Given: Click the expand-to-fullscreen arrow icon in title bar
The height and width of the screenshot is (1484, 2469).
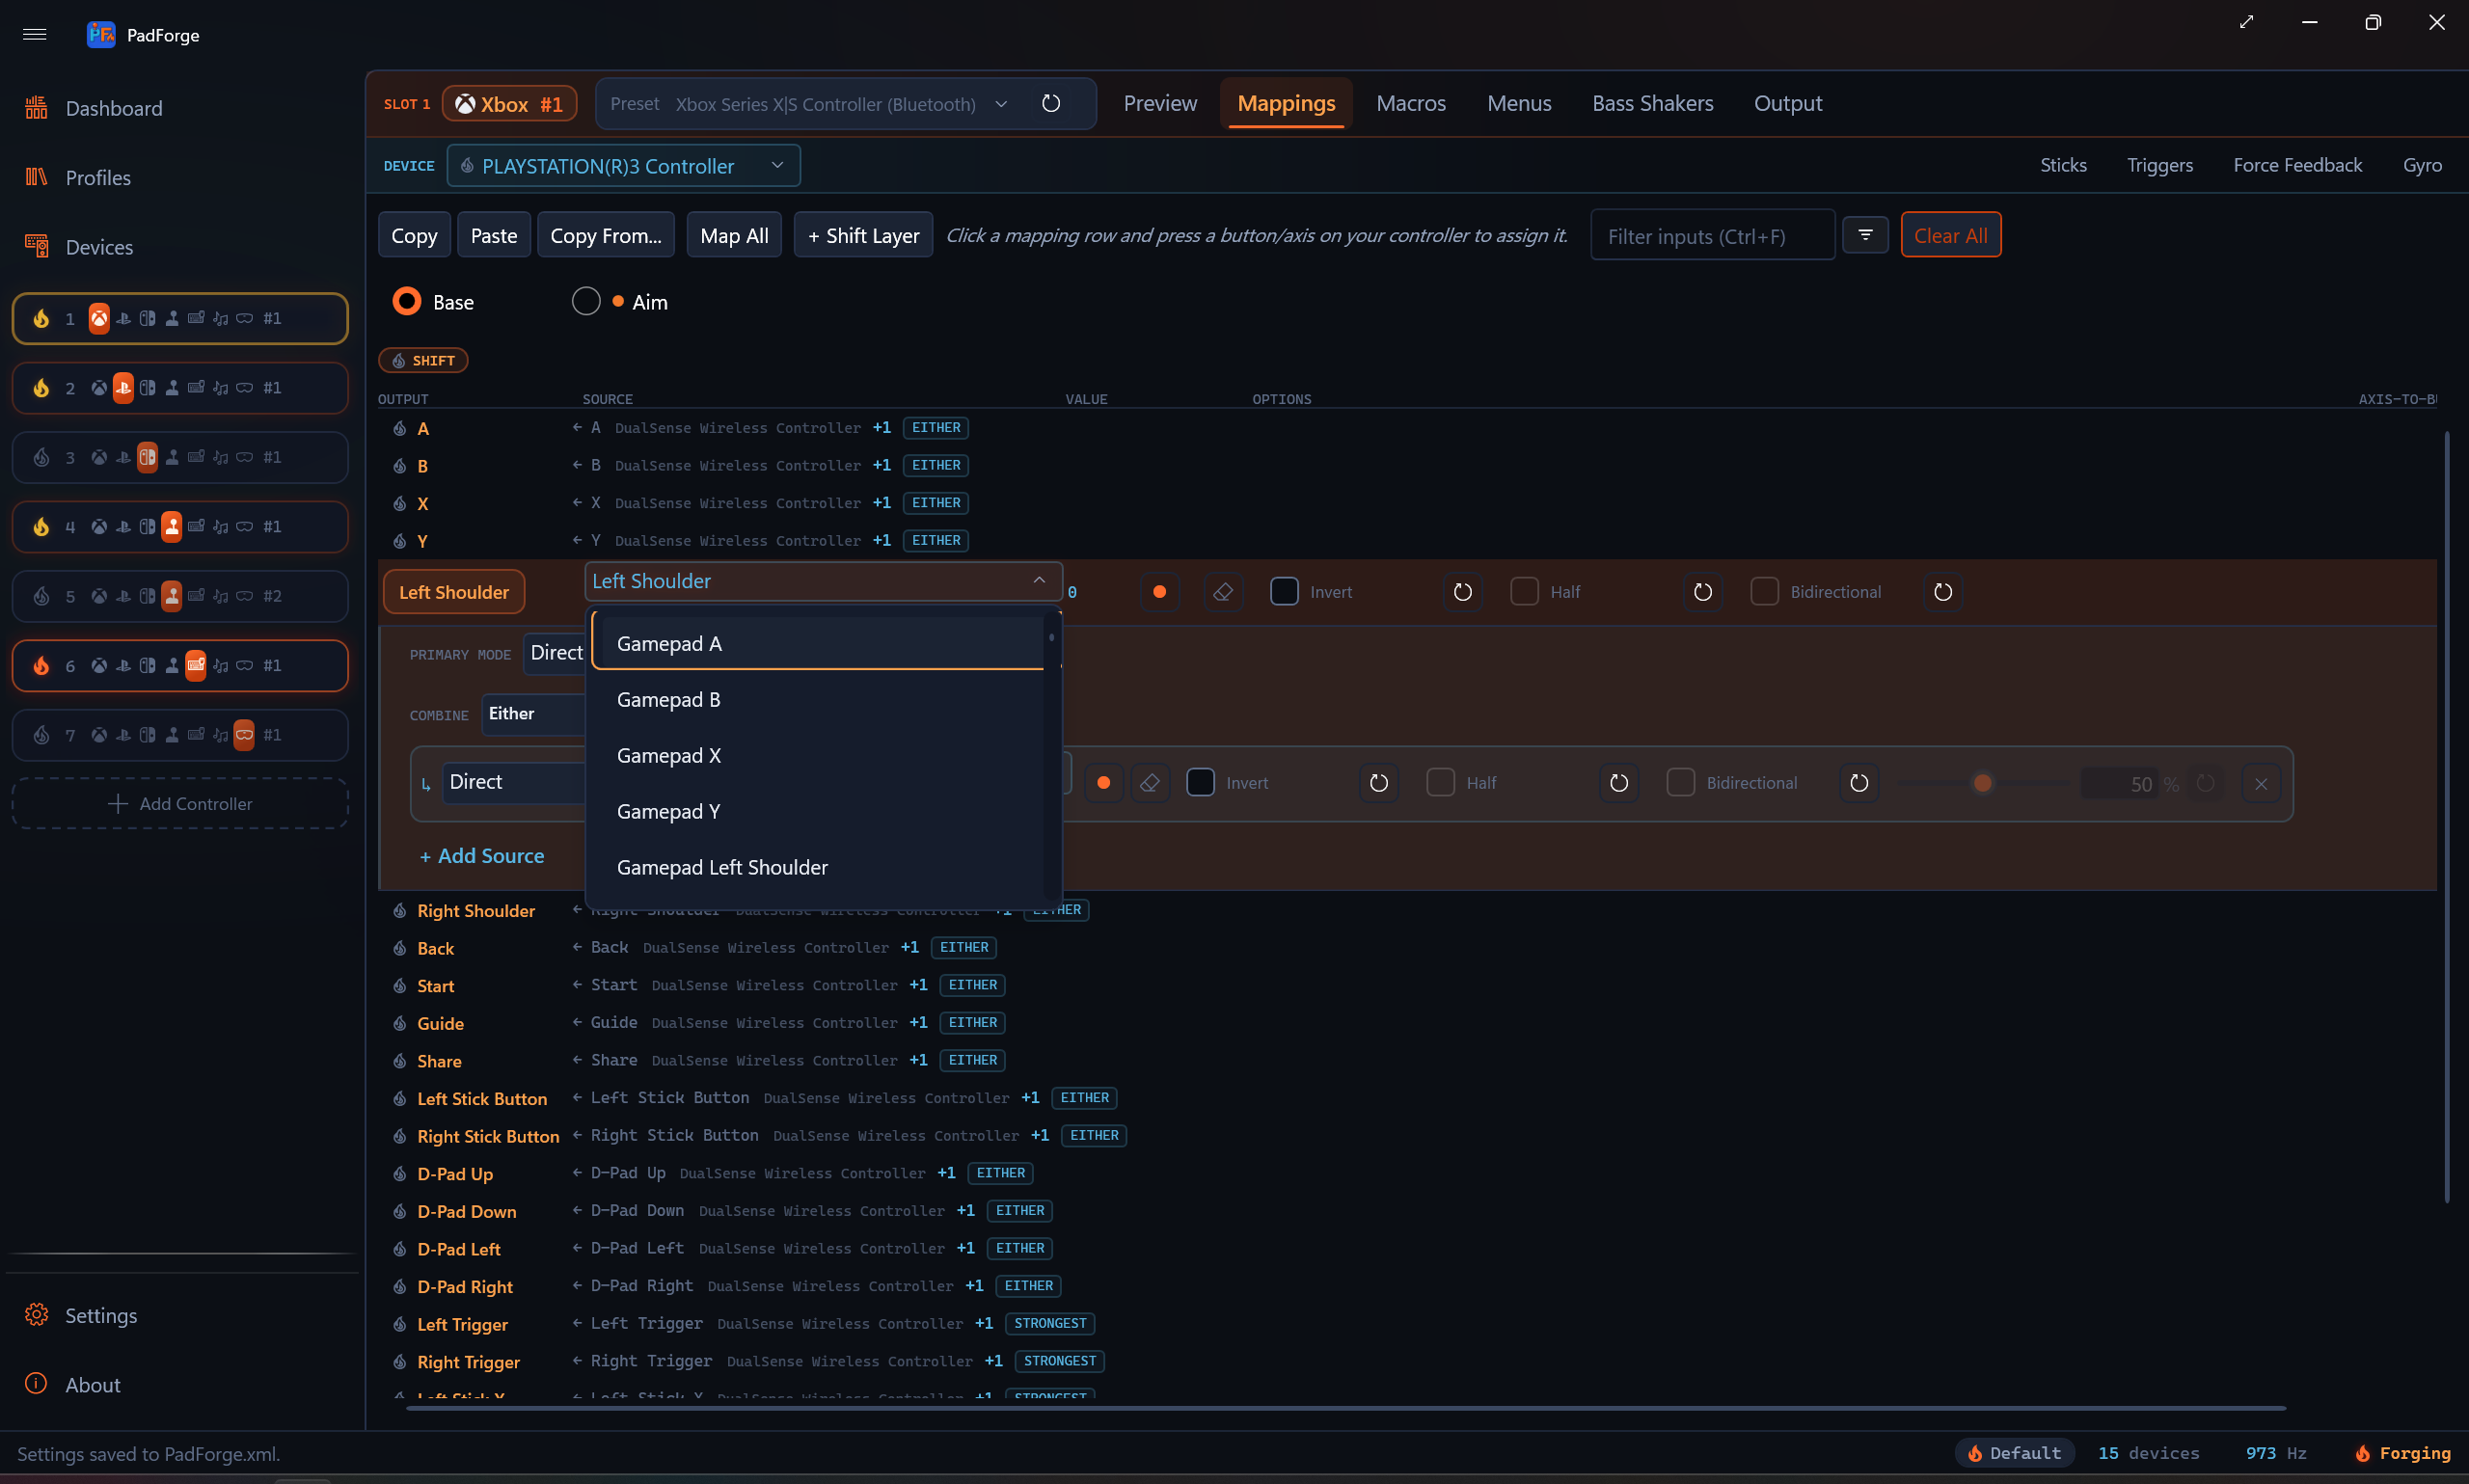Looking at the screenshot, I should coord(2246,22).
